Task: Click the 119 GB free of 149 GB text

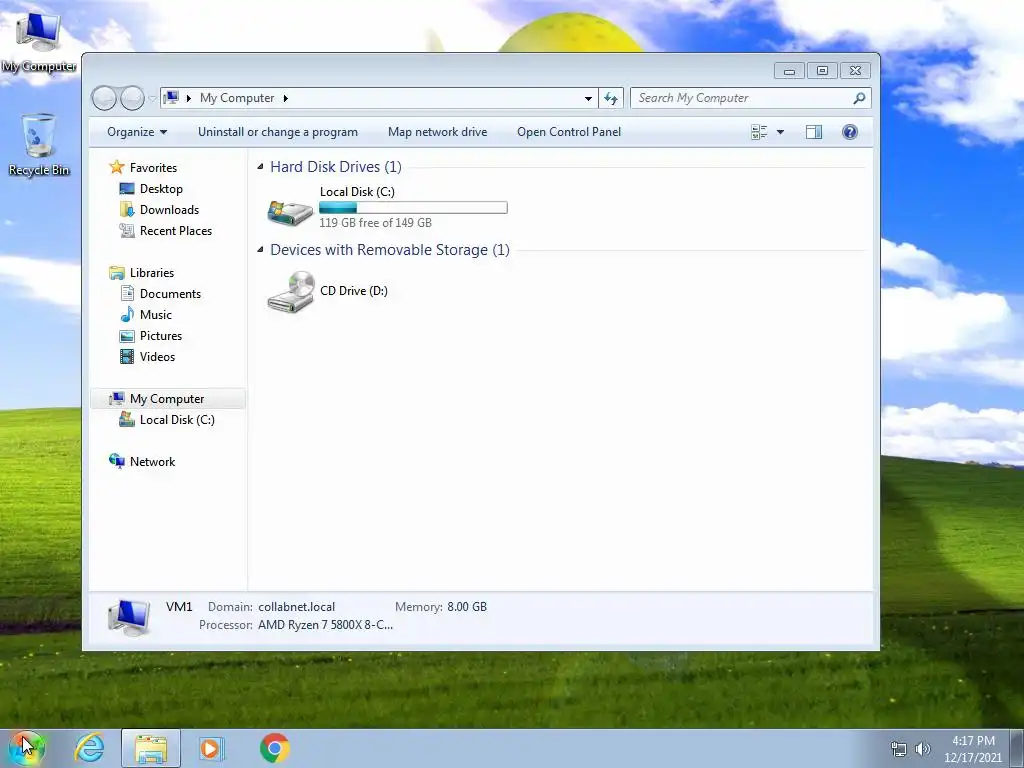Action: 376,223
